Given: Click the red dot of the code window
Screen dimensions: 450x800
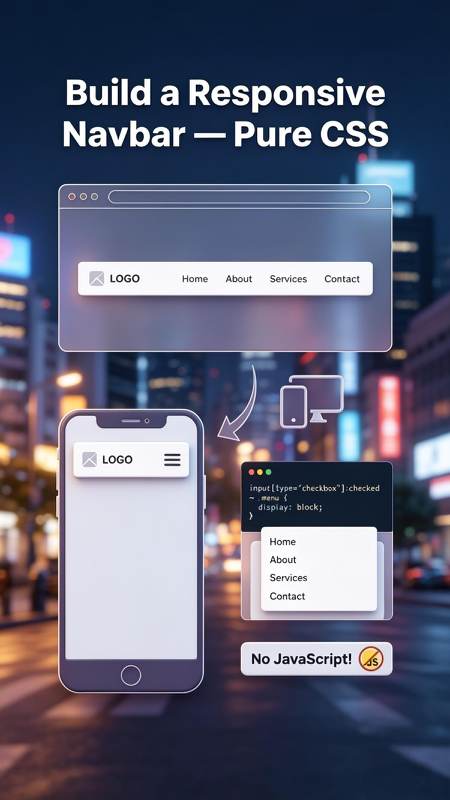Looking at the screenshot, I should pos(252,472).
